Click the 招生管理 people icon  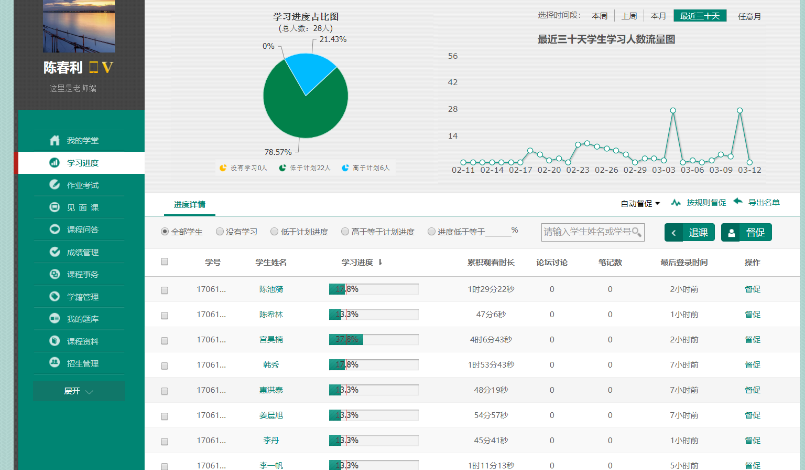tap(55, 363)
